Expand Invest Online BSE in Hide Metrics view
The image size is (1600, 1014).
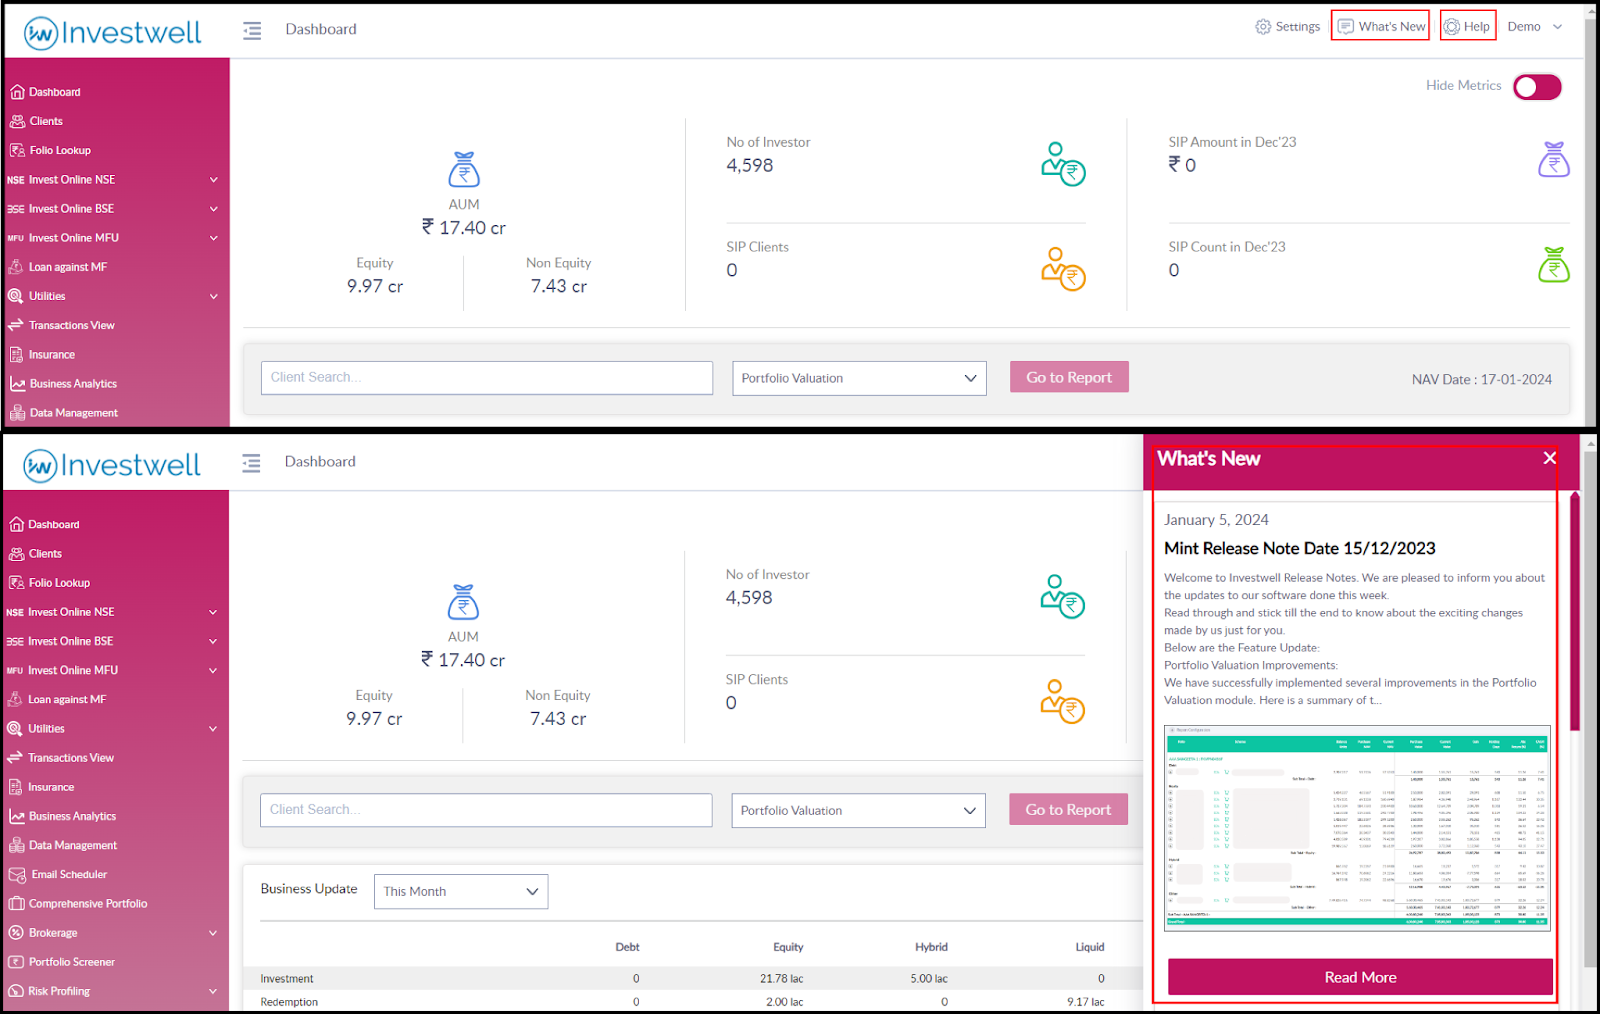(114, 209)
